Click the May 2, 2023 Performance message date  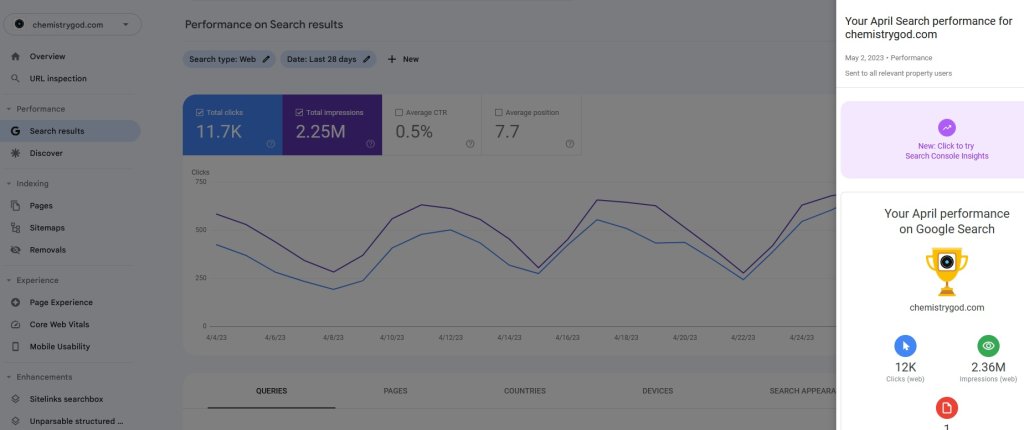pos(889,58)
